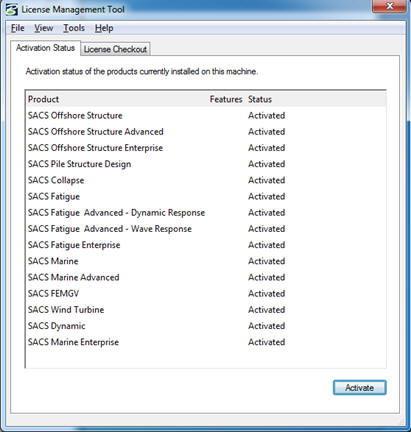Select SACS Pile Structure Design row
Viewport: 411px width, 432px height.
(x=206, y=164)
